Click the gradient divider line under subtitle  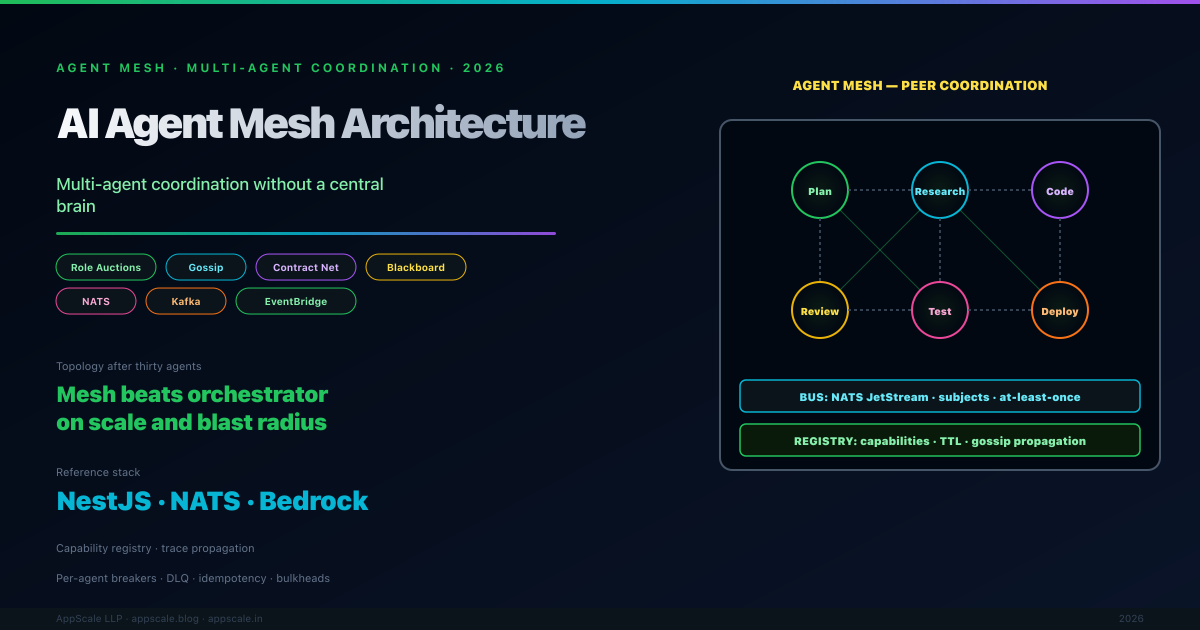pos(306,233)
